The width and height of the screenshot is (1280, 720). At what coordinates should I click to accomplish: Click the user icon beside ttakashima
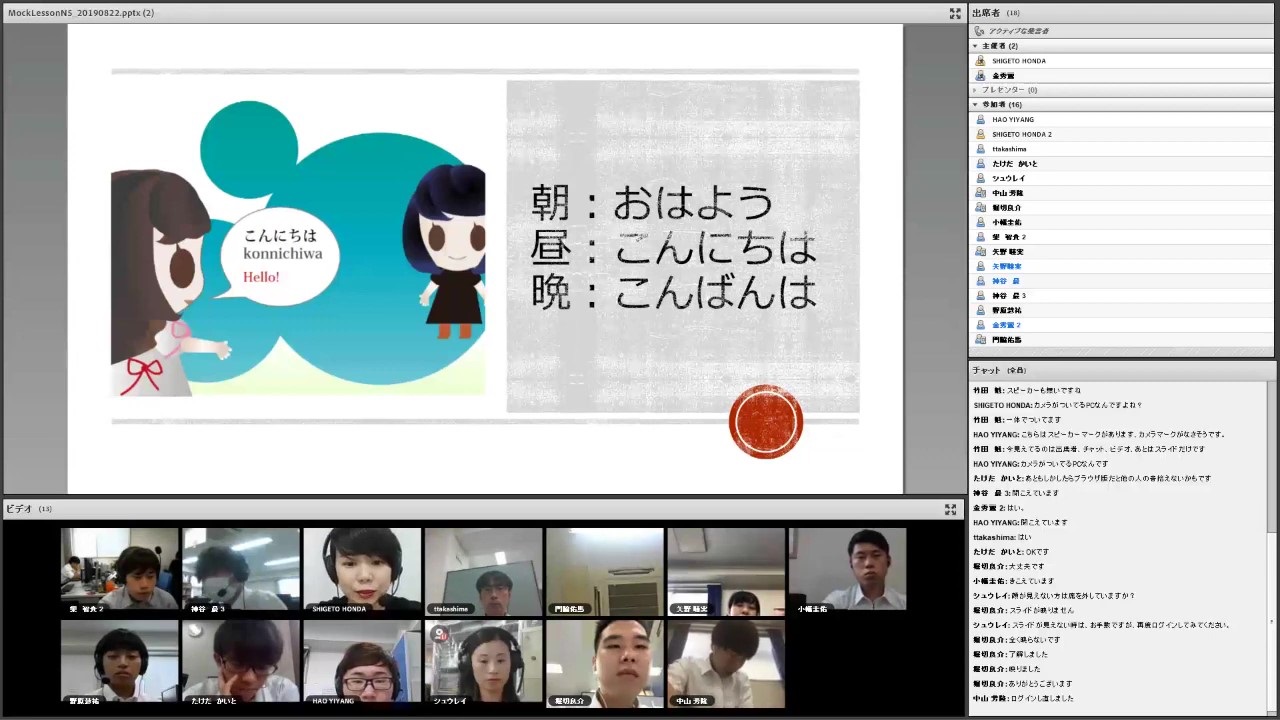coord(980,149)
